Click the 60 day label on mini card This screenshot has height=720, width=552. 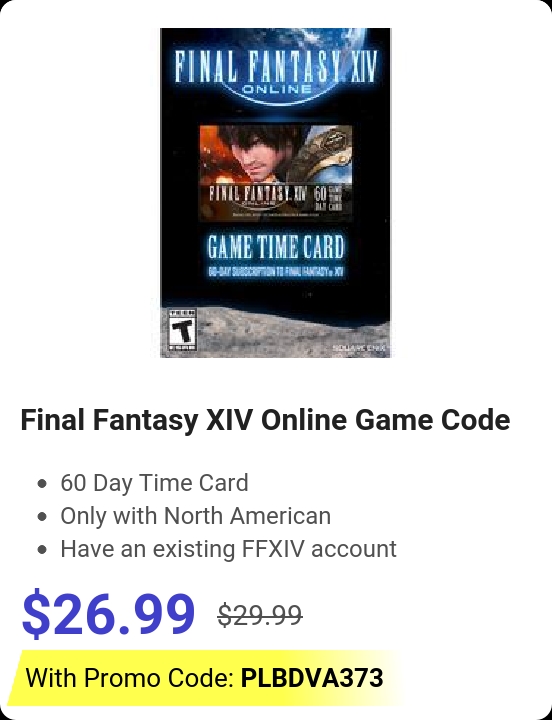tap(328, 197)
